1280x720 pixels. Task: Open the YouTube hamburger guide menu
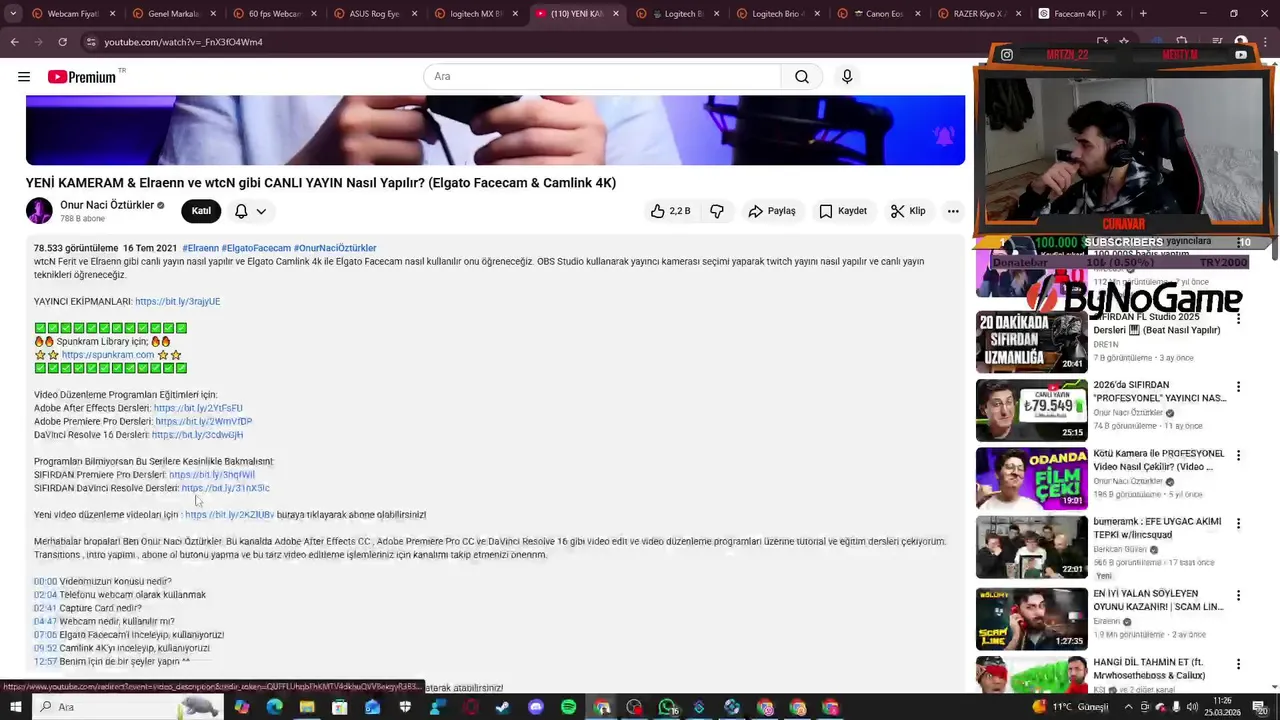24,77
